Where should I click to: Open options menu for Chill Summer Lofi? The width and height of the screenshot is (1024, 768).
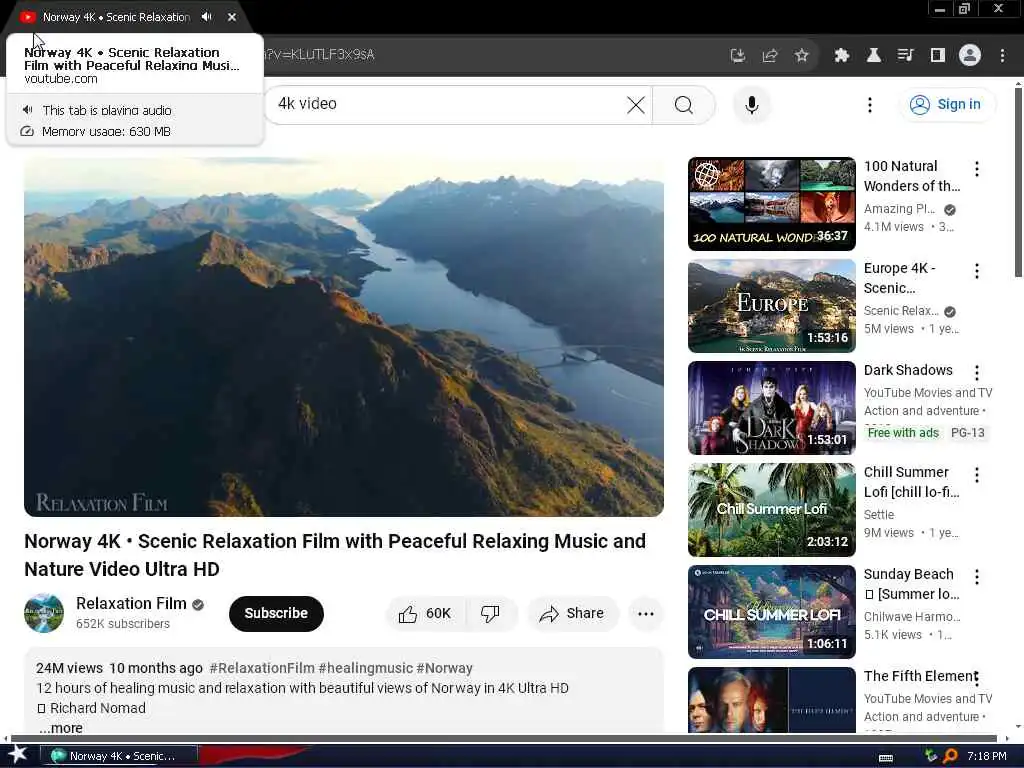click(x=976, y=474)
